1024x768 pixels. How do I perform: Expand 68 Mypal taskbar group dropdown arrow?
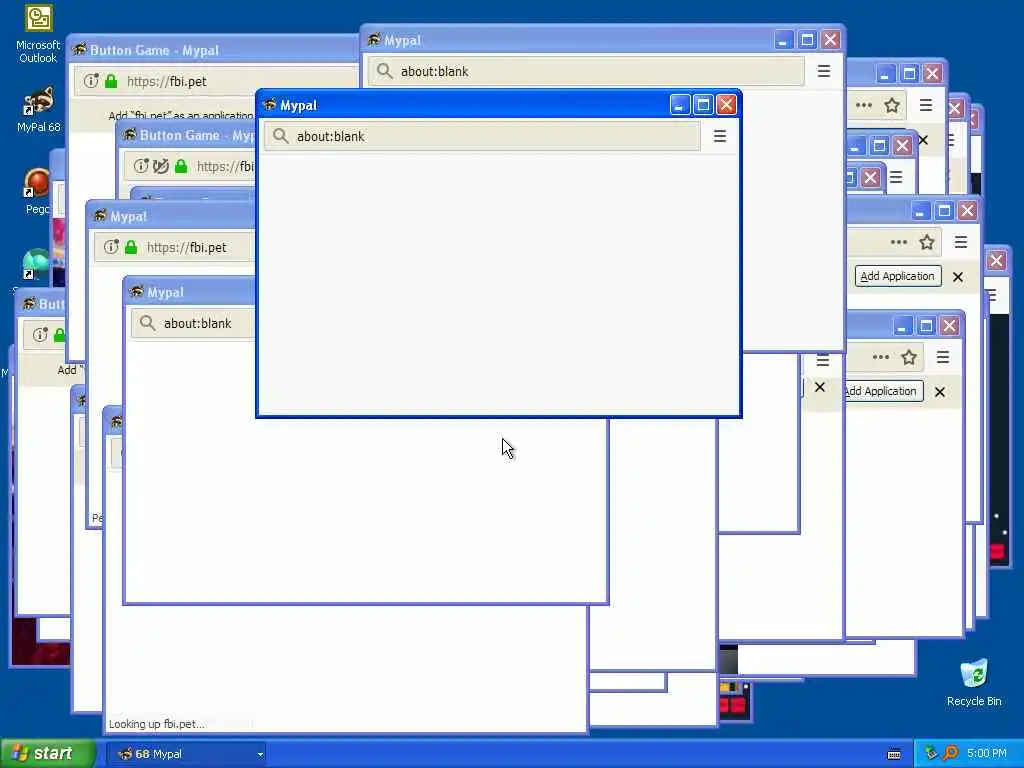coord(260,754)
